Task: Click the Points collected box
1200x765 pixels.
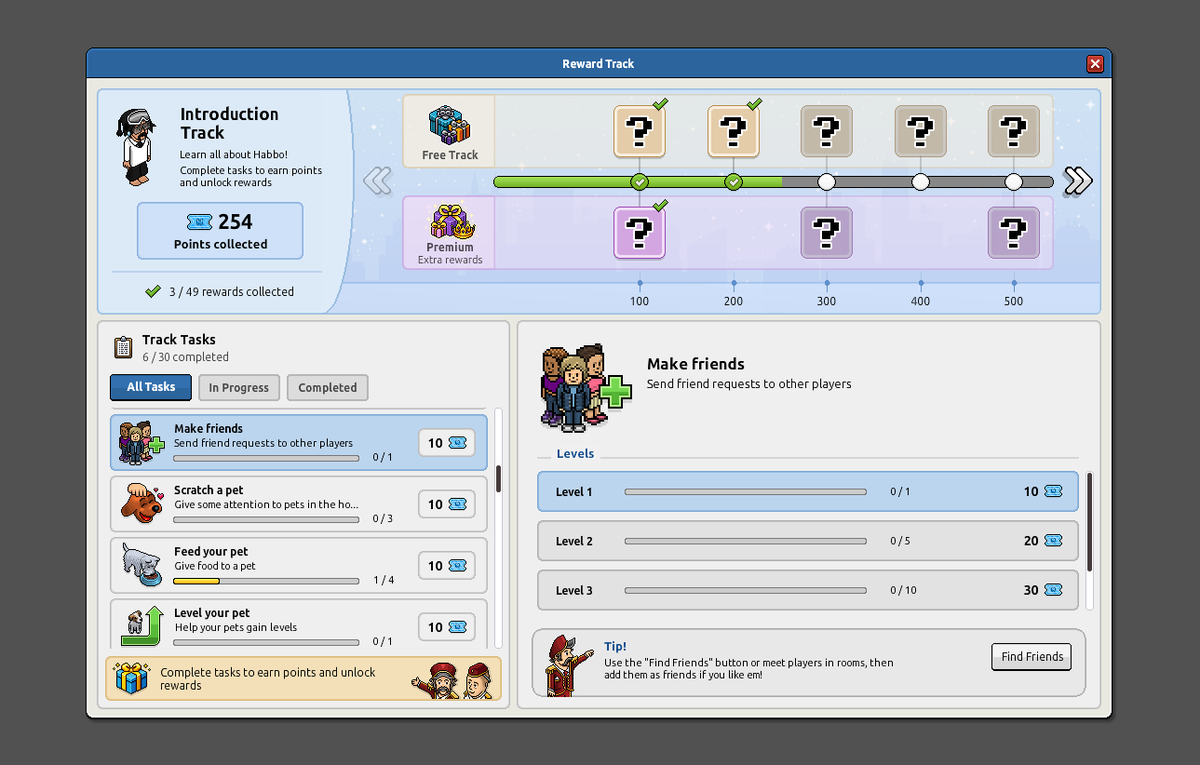Action: coord(220,231)
